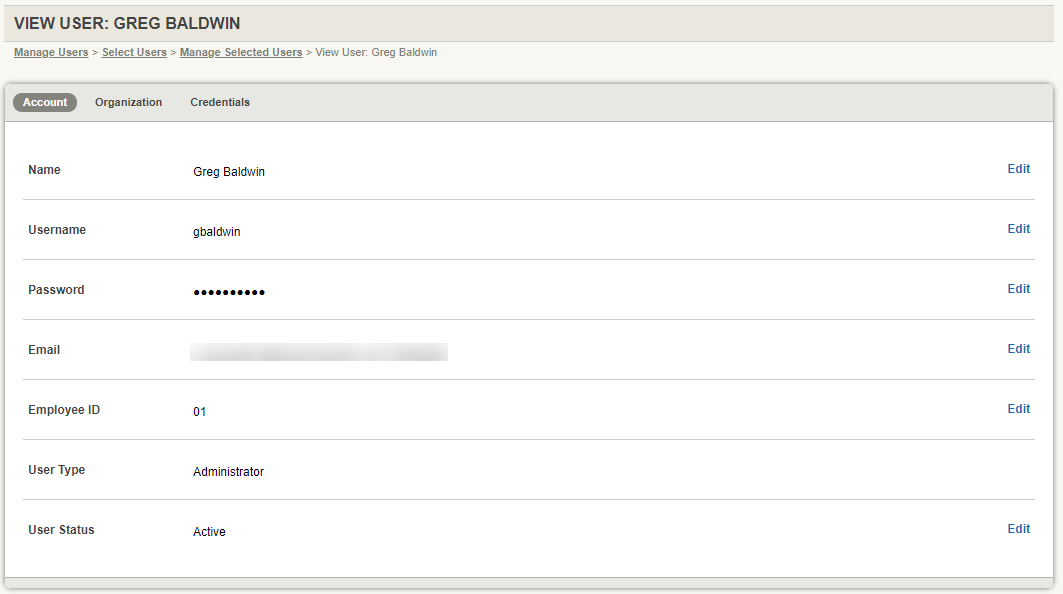Image resolution: width=1063 pixels, height=594 pixels.
Task: Edit the Email address
Action: click(x=1018, y=349)
